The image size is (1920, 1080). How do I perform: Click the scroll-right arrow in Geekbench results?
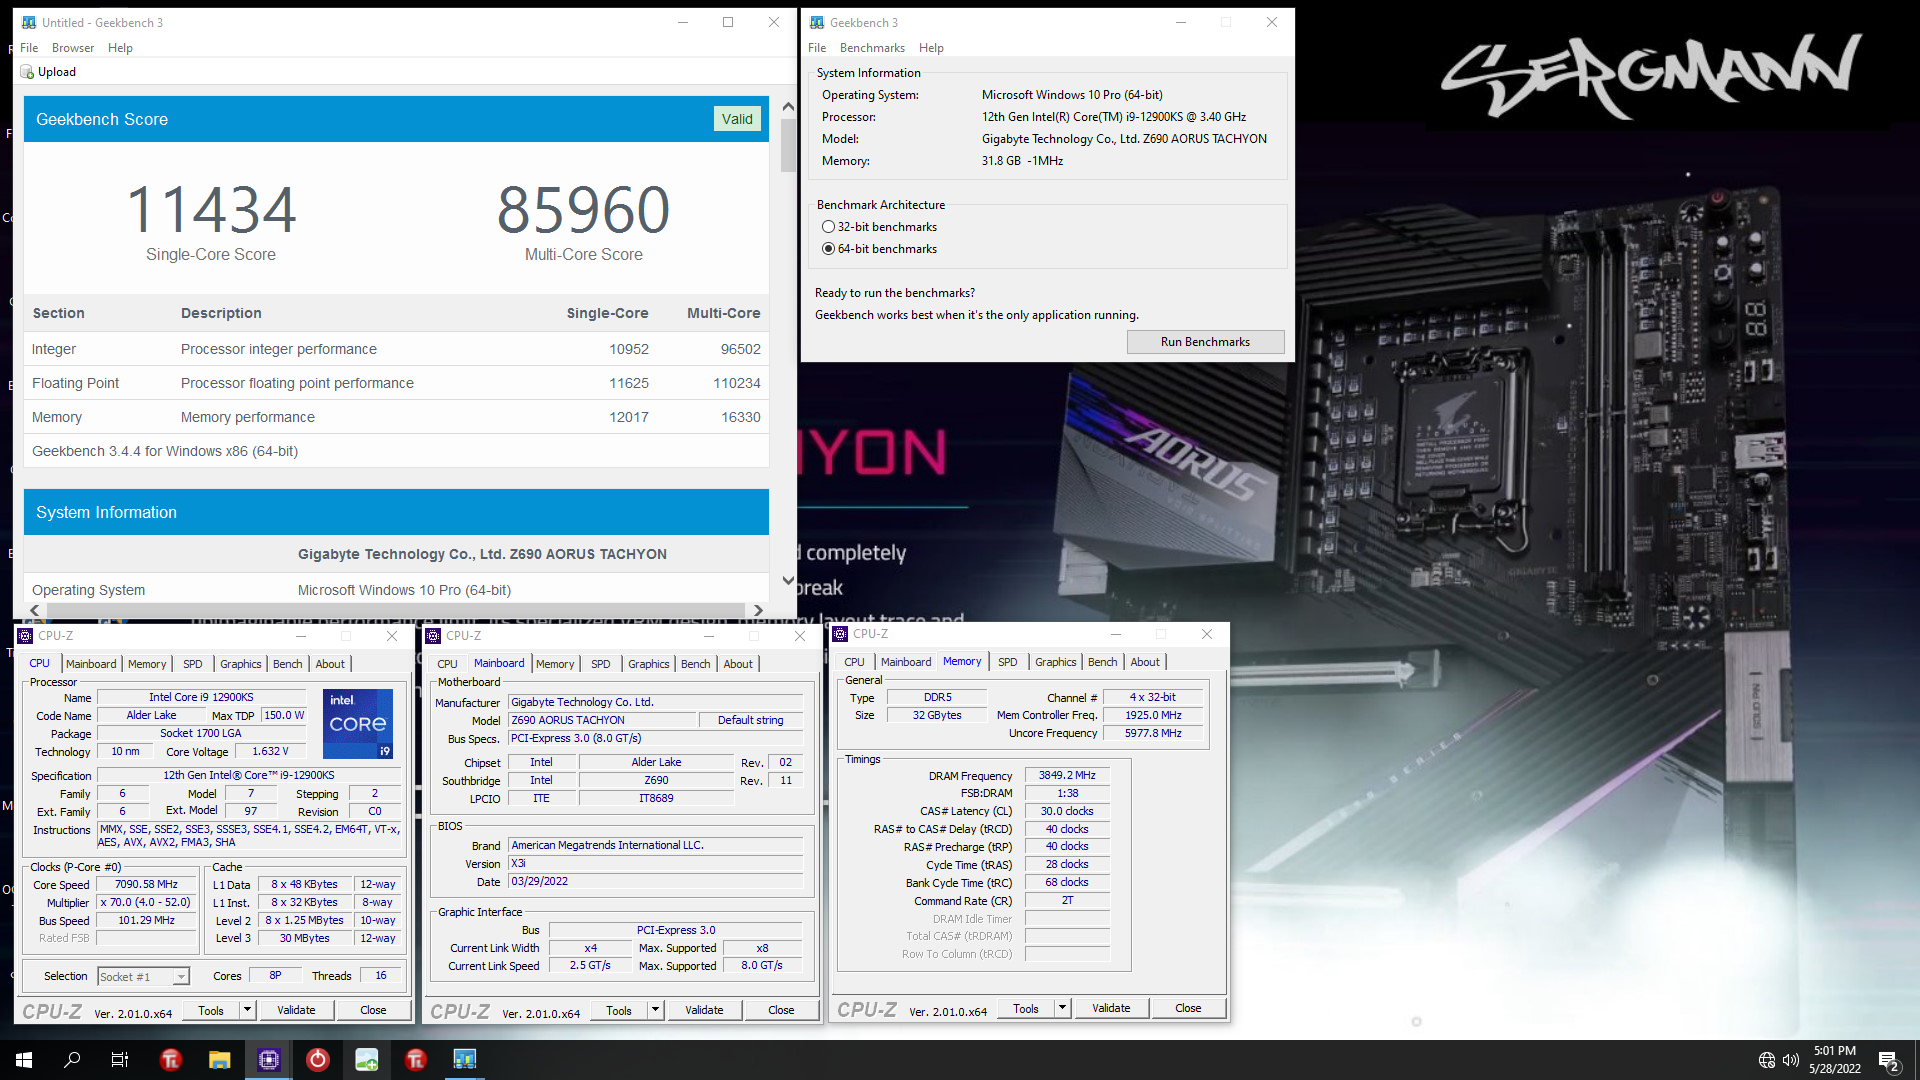click(758, 610)
